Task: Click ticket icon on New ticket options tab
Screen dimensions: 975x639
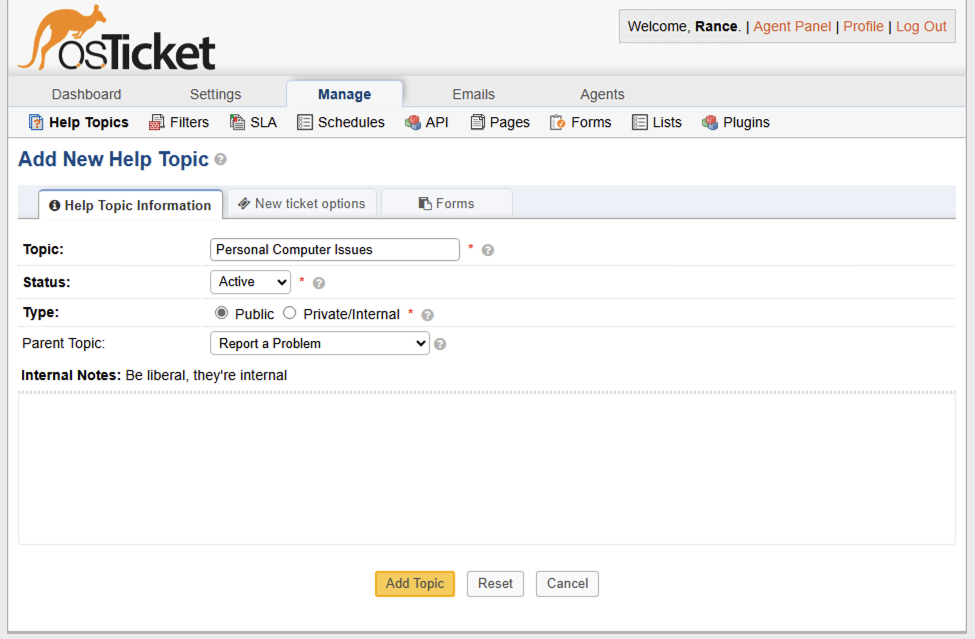Action: click(244, 203)
